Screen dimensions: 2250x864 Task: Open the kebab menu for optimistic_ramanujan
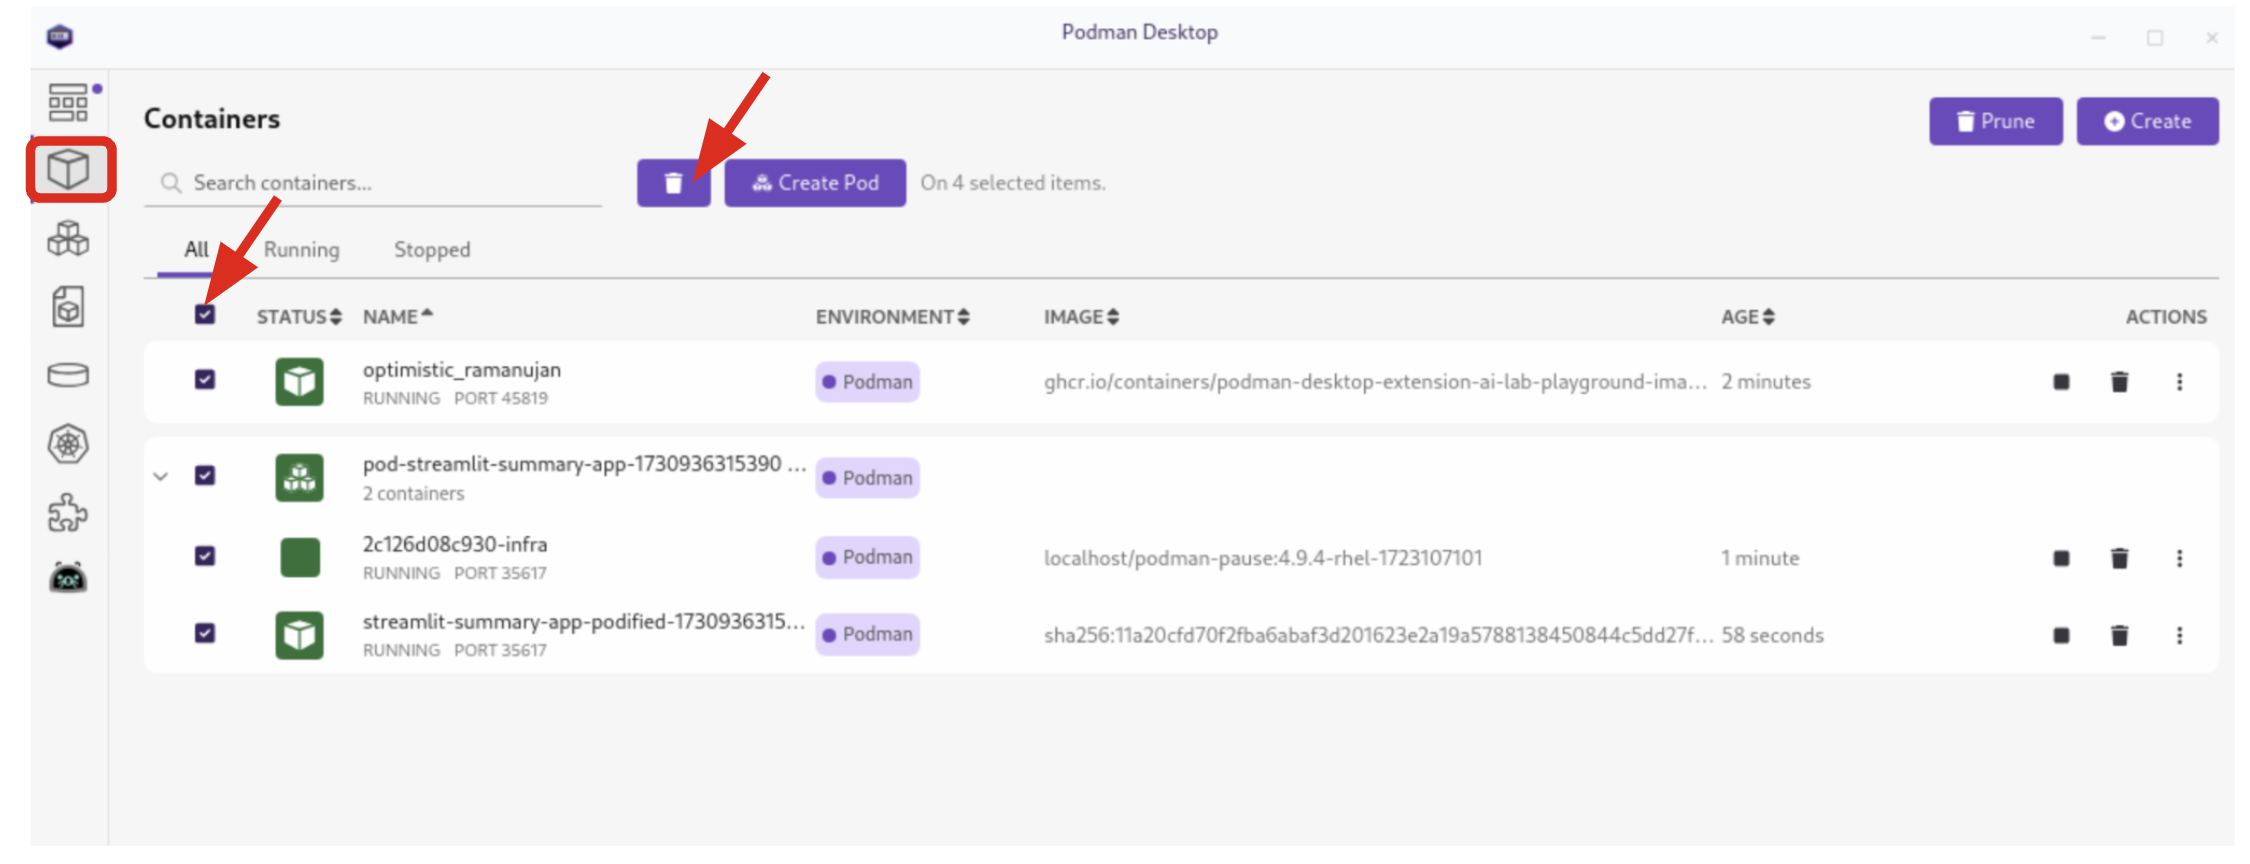[x=2179, y=382]
